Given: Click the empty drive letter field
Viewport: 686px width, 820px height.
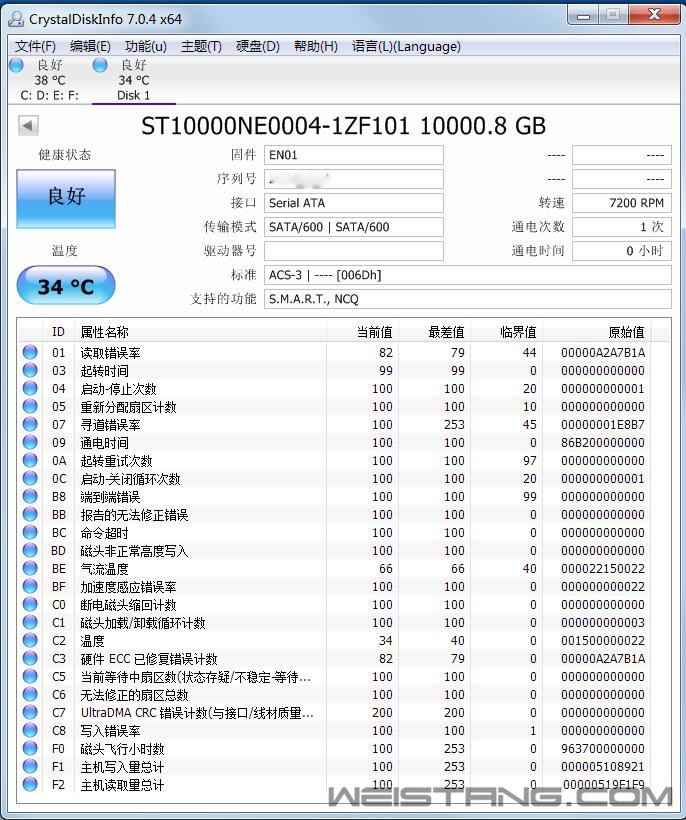Looking at the screenshot, I should click(353, 251).
